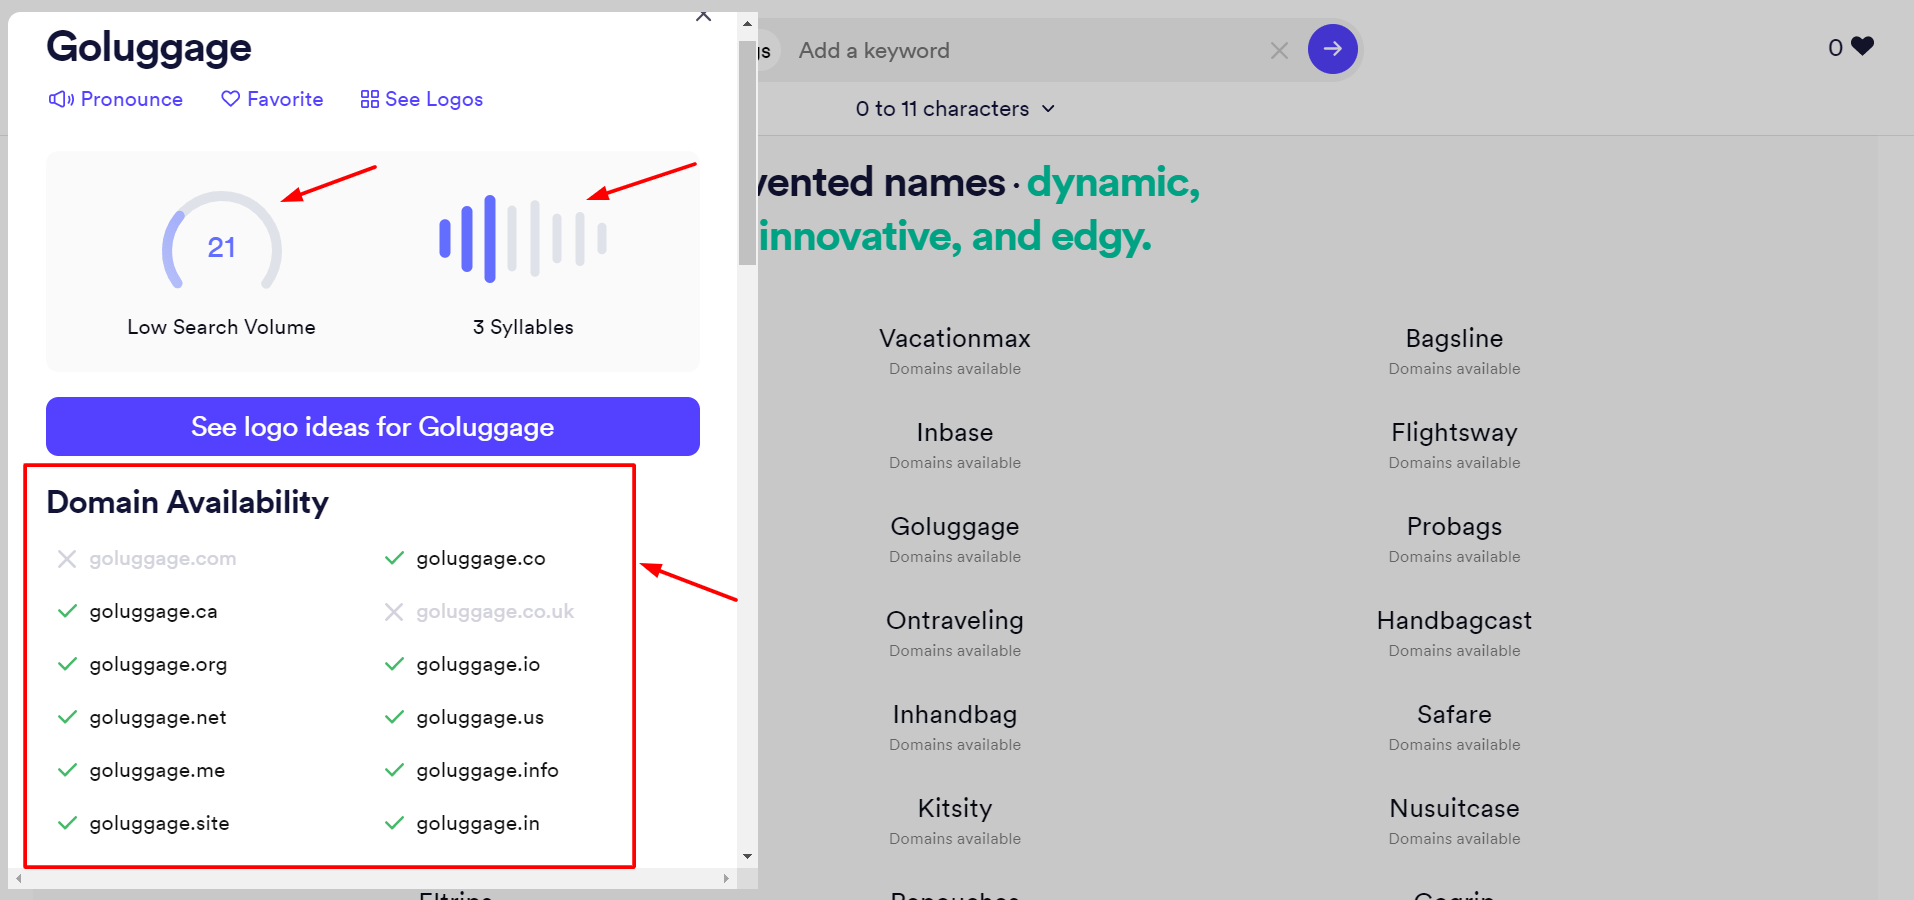
Task: Click the Favorite heart icon
Action: [231, 99]
